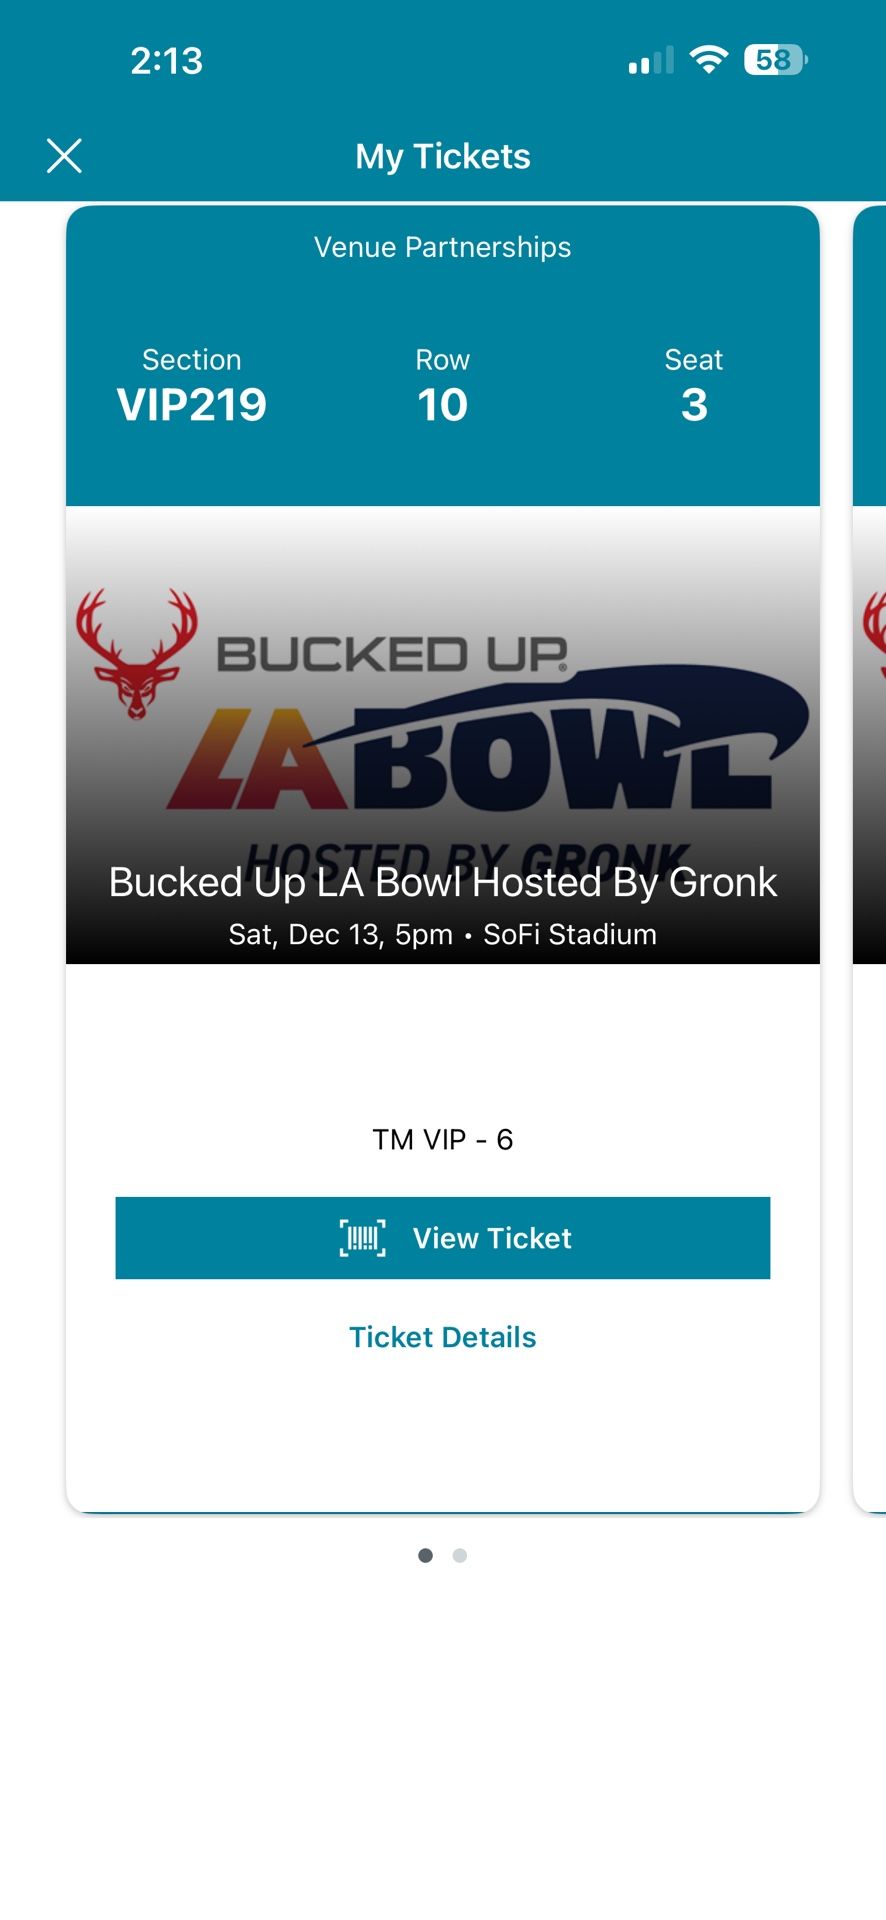The height and width of the screenshot is (1920, 886).
Task: Open Ticket Details
Action: point(443,1336)
